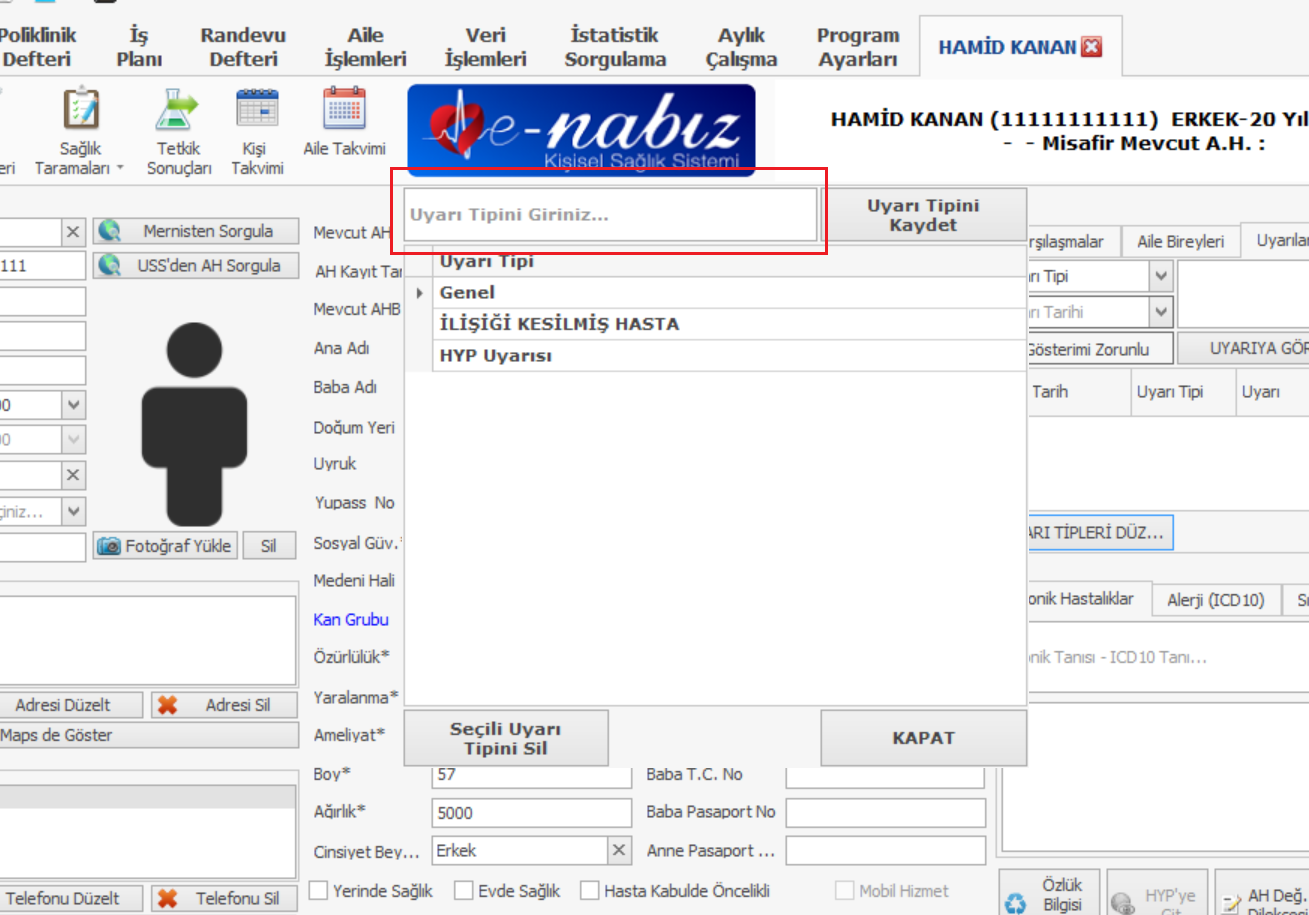Toggle Evde Sağlık checkbox
Image resolution: width=1309 pixels, height=915 pixels.
464,890
